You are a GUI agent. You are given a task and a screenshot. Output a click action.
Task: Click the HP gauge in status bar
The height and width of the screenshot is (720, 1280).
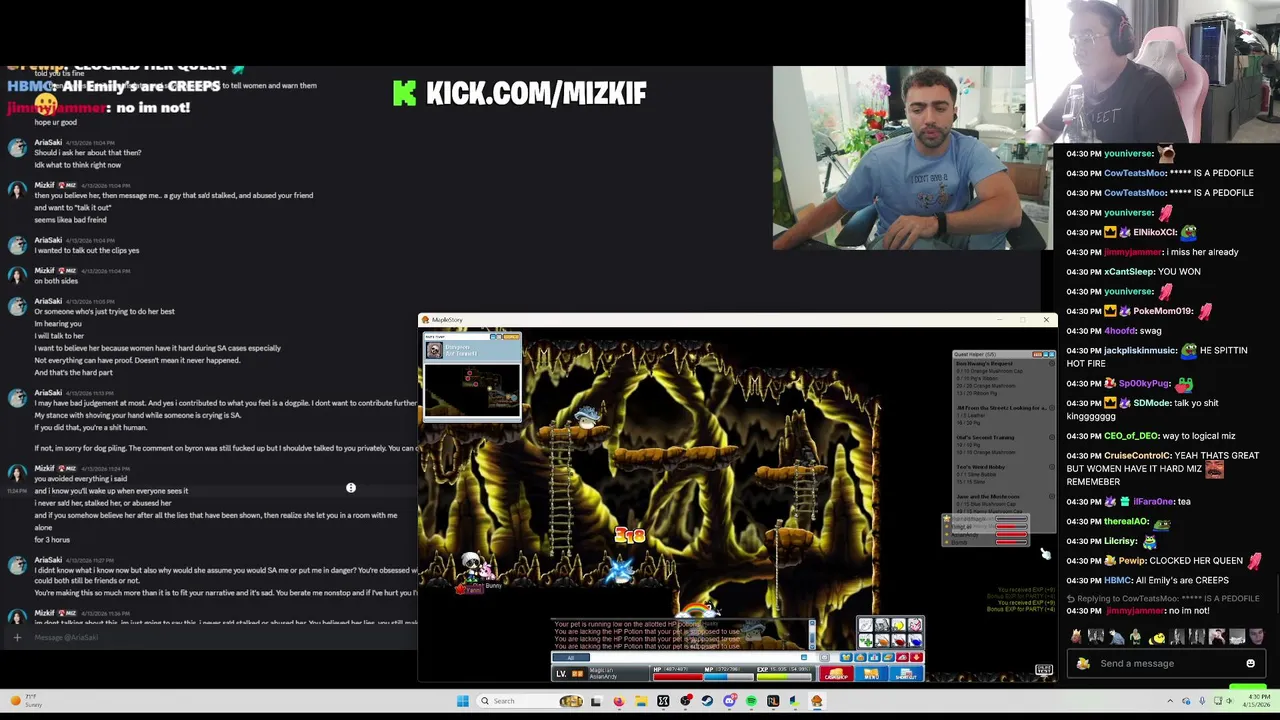pos(679,677)
